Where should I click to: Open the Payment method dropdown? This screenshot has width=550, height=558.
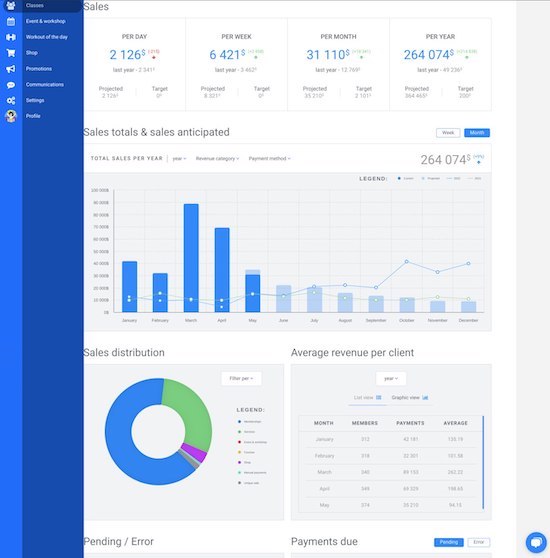point(269,159)
